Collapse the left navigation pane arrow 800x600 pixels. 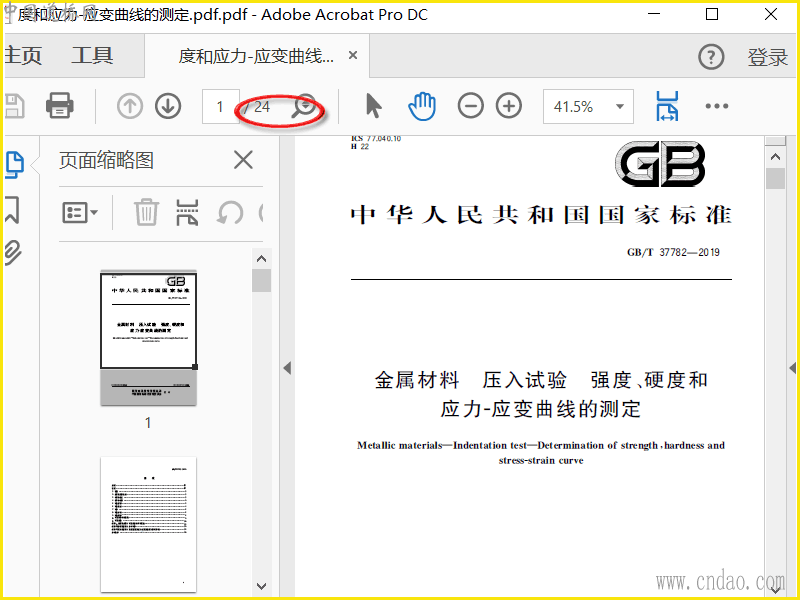[x=287, y=367]
